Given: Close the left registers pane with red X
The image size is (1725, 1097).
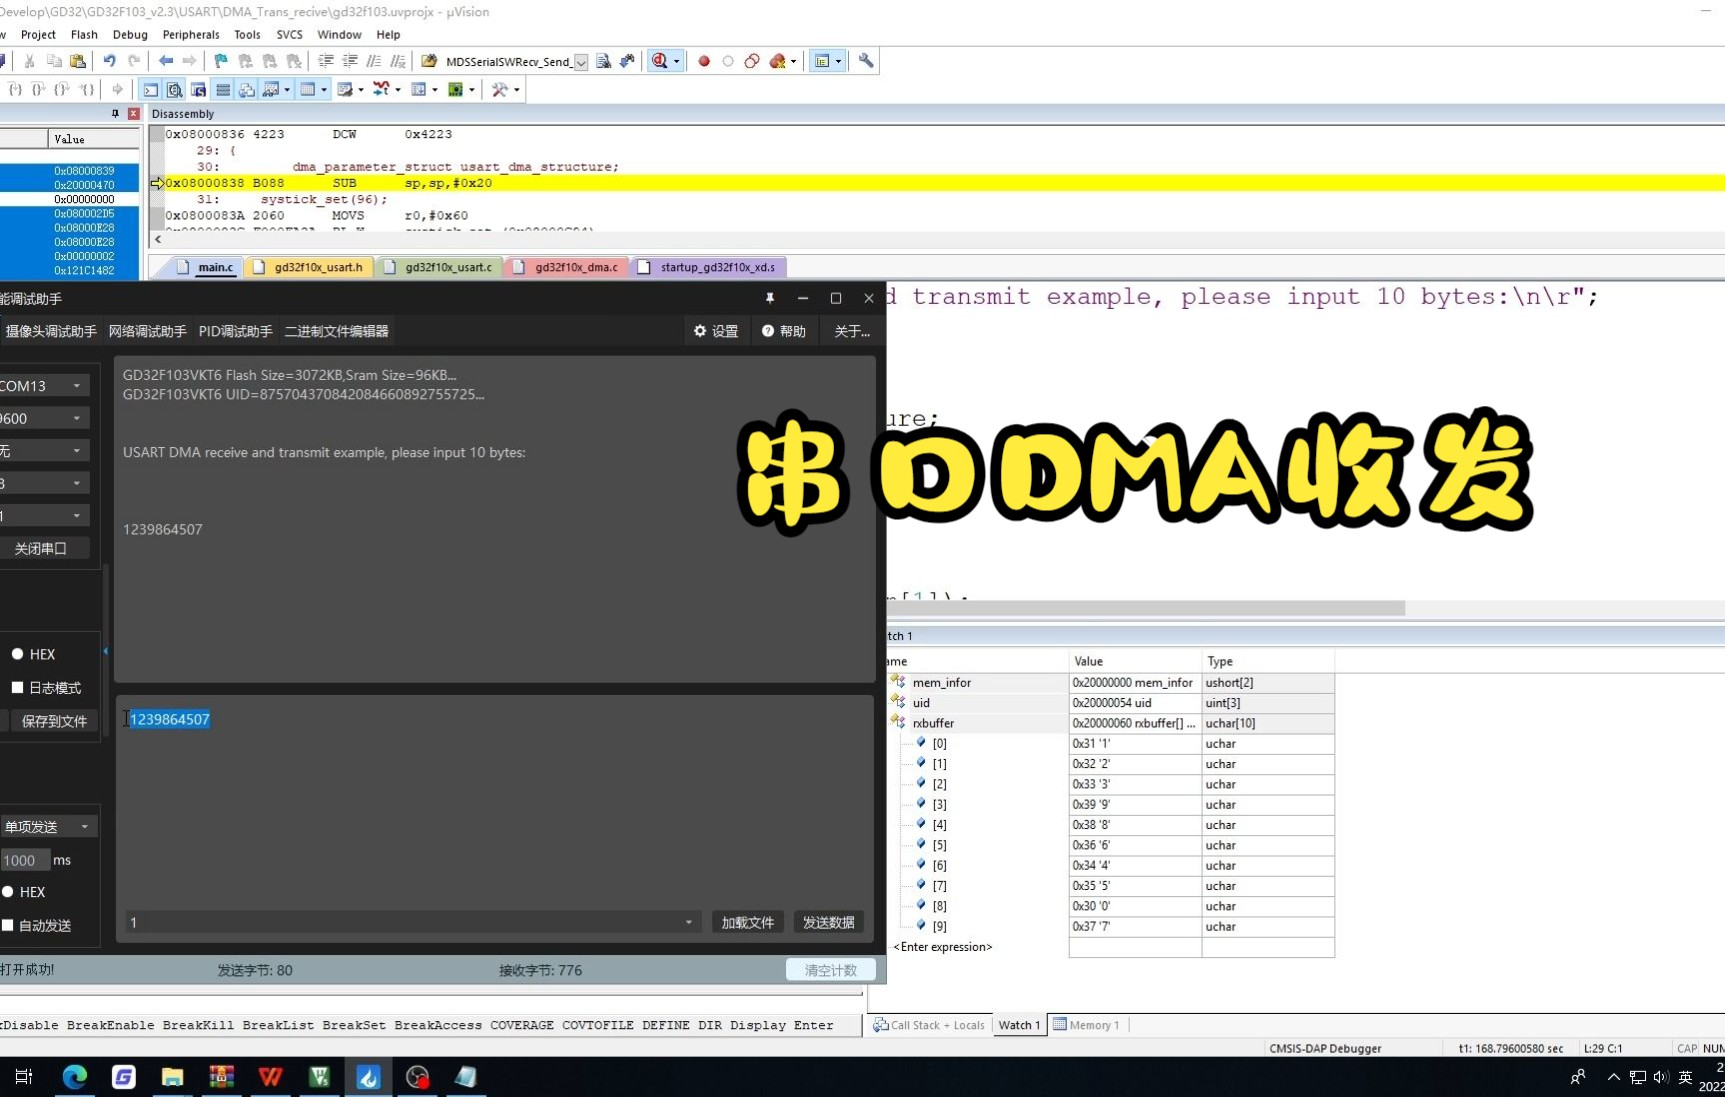Looking at the screenshot, I should click(133, 114).
